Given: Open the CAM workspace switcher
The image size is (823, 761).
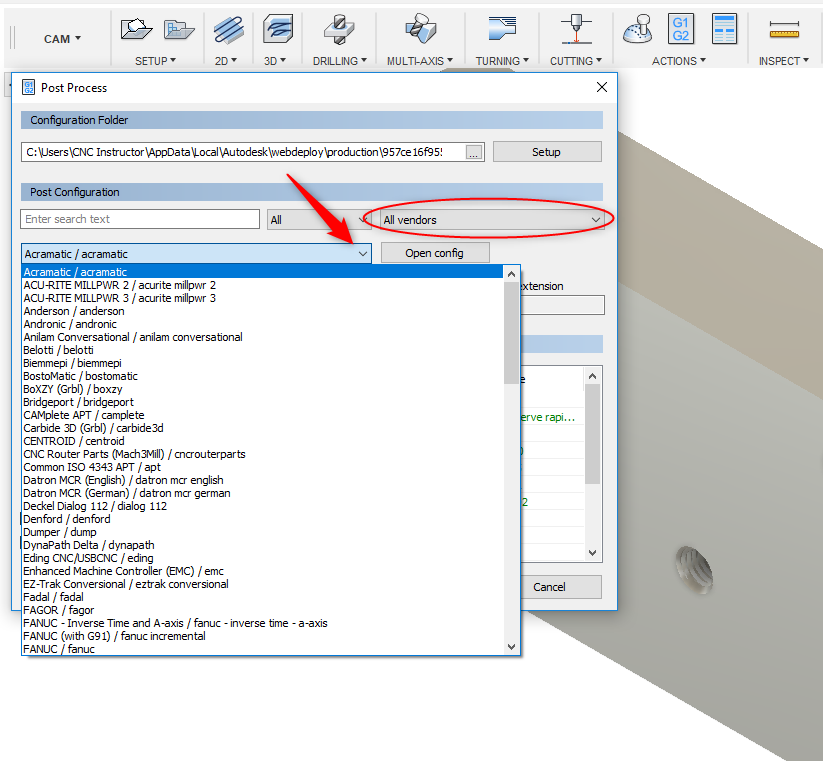Looking at the screenshot, I should tap(62, 39).
